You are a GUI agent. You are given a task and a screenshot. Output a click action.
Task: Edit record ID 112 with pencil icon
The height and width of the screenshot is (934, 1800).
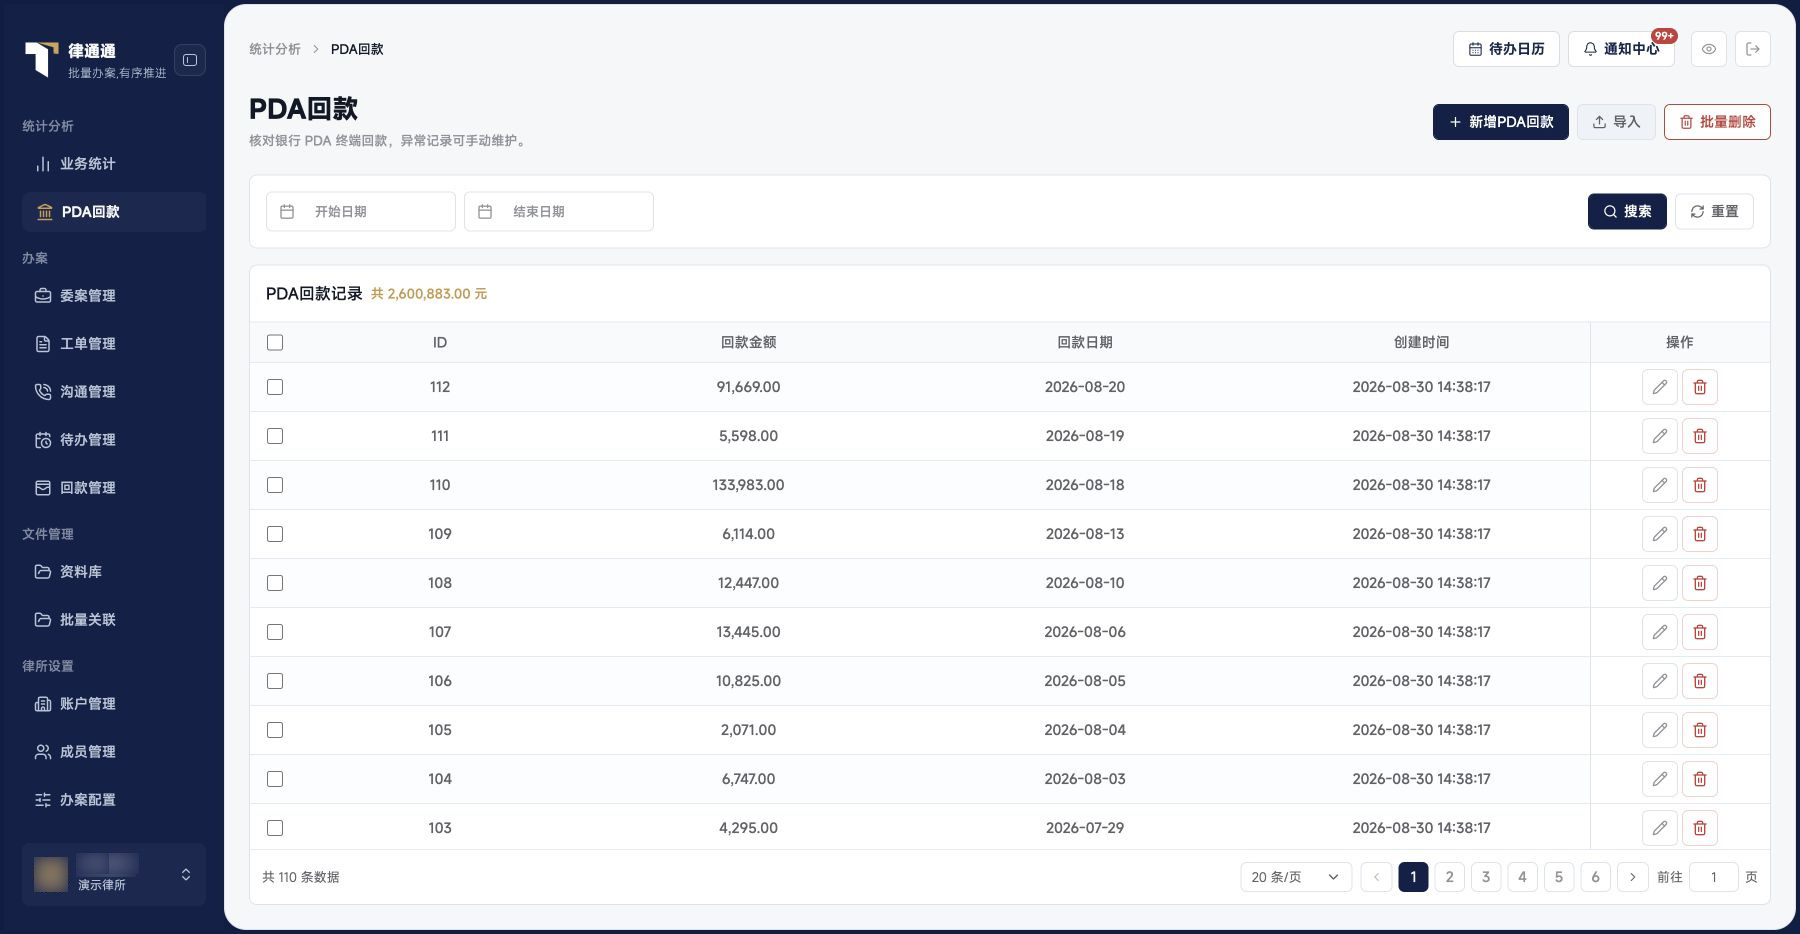click(1660, 387)
